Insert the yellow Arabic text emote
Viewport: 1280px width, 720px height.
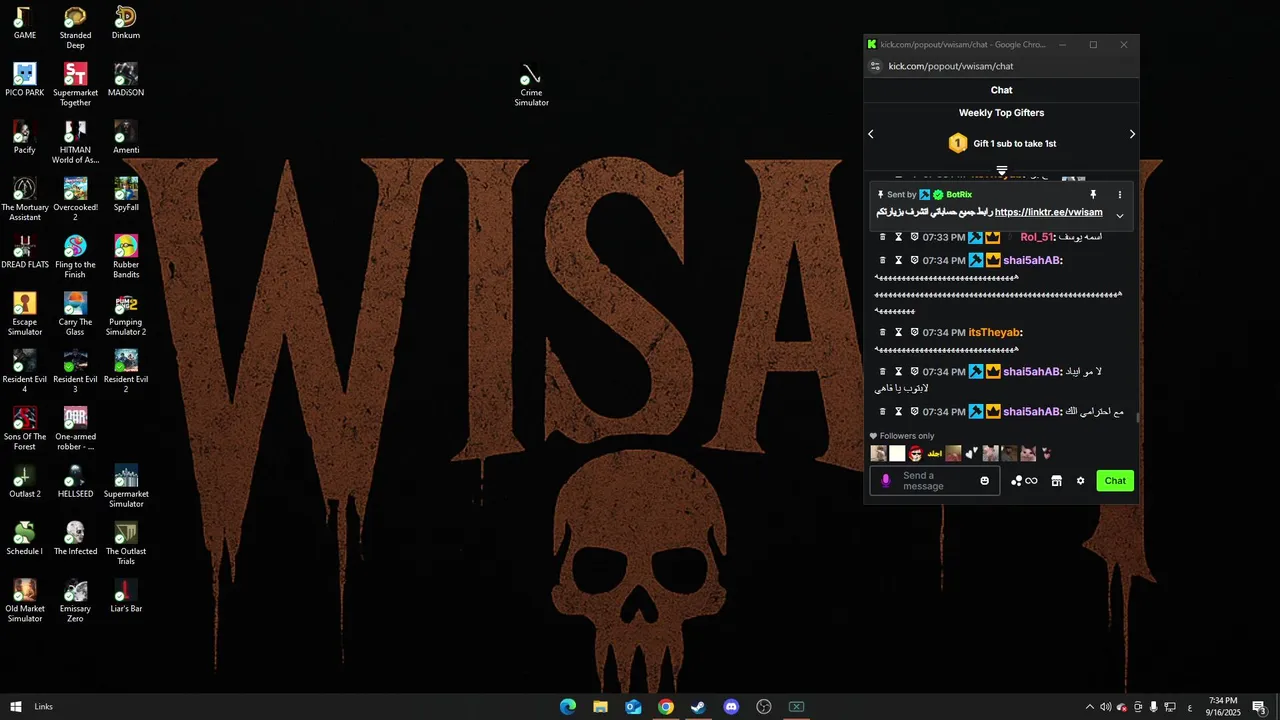pos(935,454)
